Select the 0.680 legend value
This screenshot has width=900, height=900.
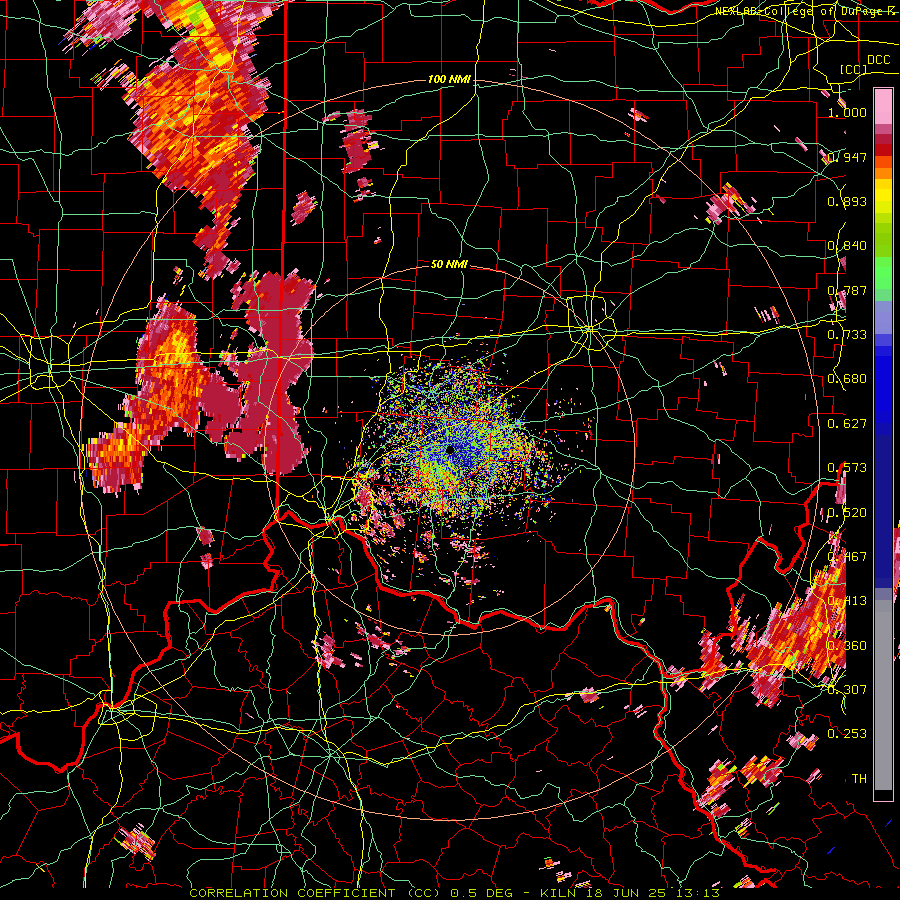coord(847,379)
